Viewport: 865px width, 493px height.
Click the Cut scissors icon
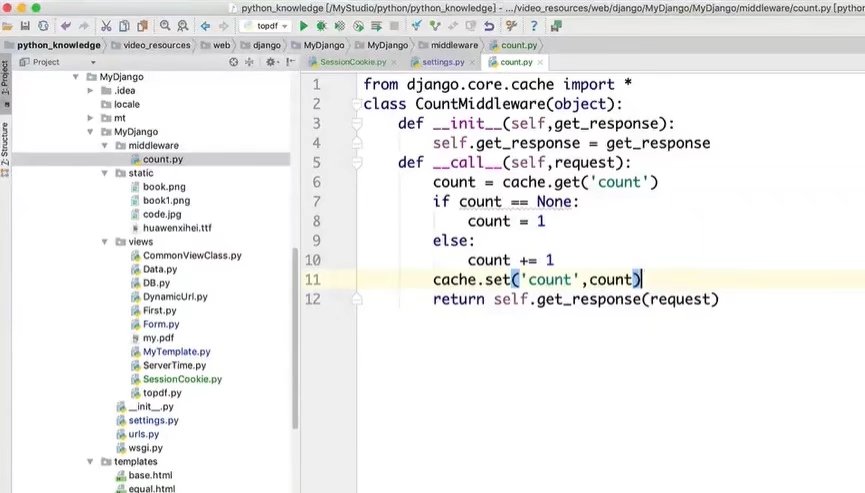pyautogui.click(x=106, y=26)
